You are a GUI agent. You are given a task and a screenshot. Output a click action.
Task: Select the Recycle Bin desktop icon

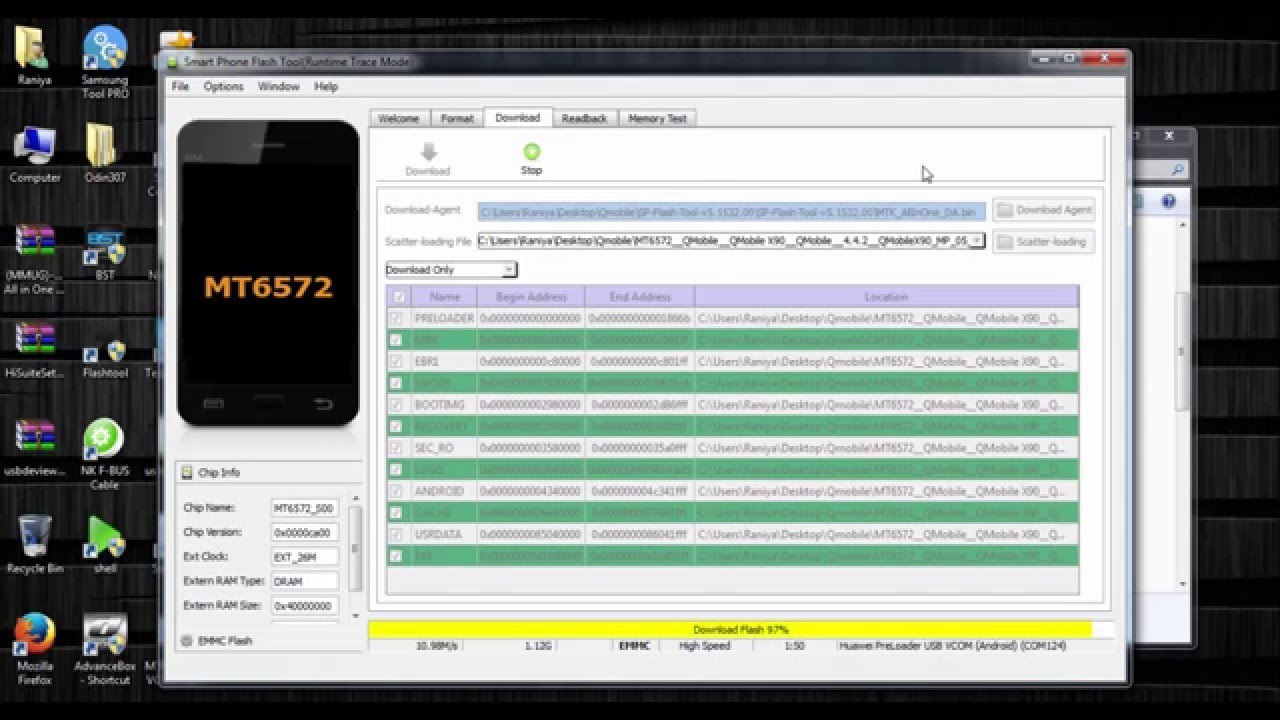[35, 545]
